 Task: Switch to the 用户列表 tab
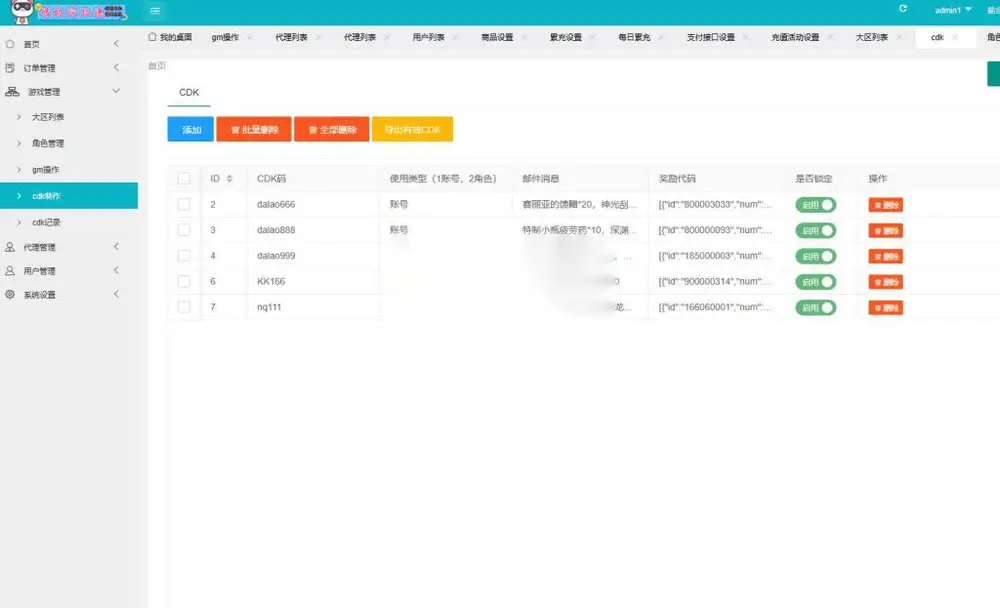pyautogui.click(x=429, y=38)
